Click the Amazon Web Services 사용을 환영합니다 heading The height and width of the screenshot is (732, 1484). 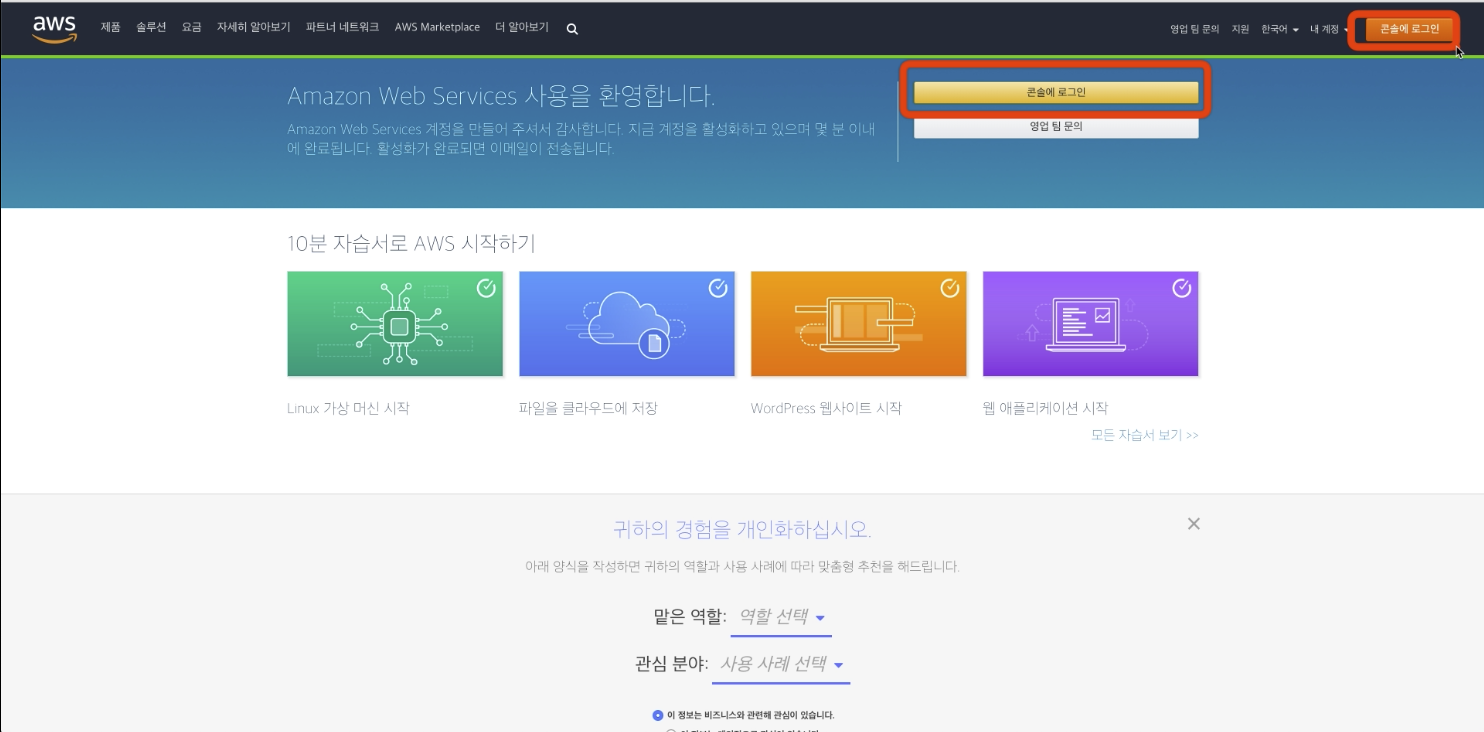click(x=501, y=96)
